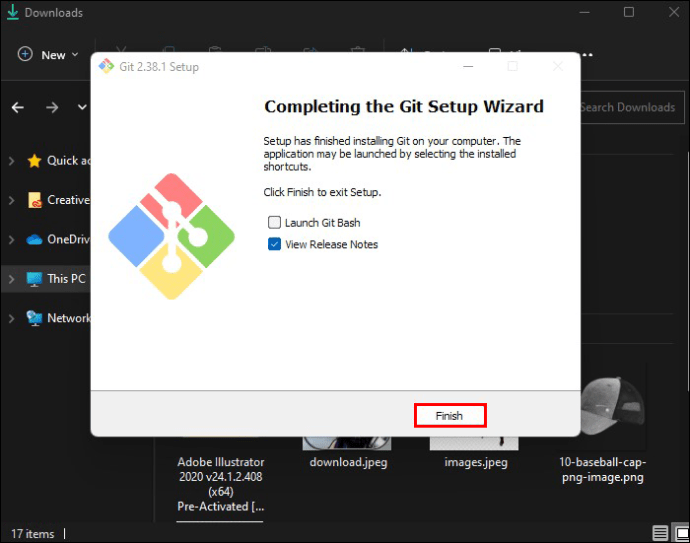Viewport: 690px width, 543px height.
Task: Select the Network icon in sidebar
Action: coord(34,318)
